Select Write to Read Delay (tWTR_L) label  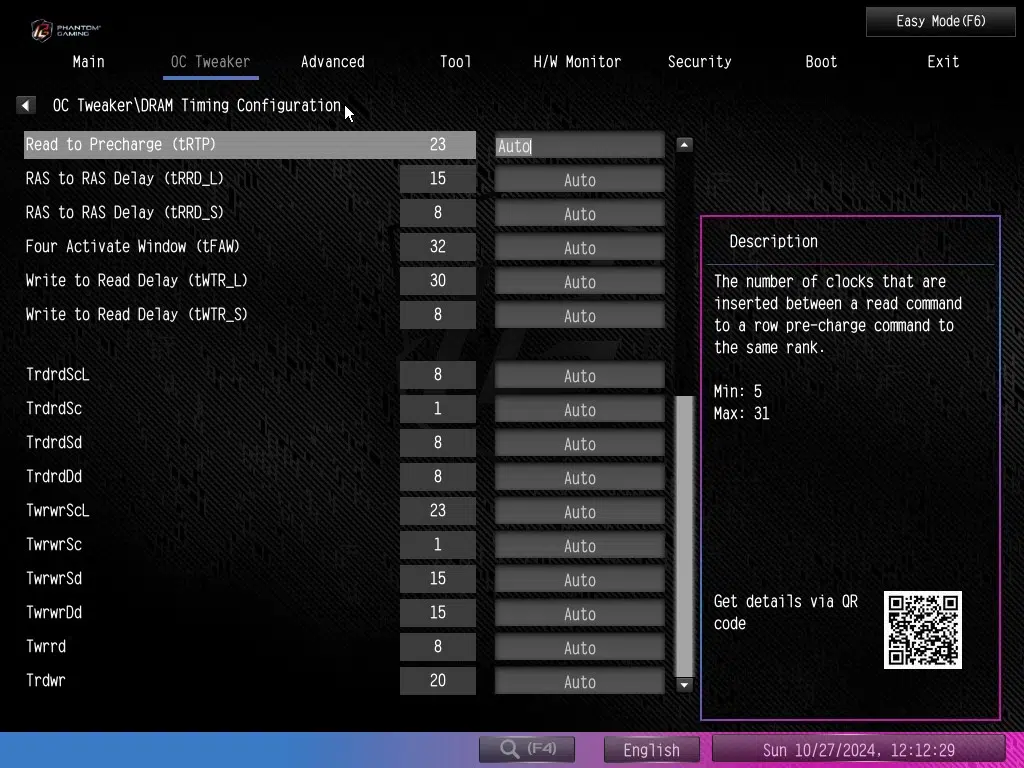pos(136,280)
